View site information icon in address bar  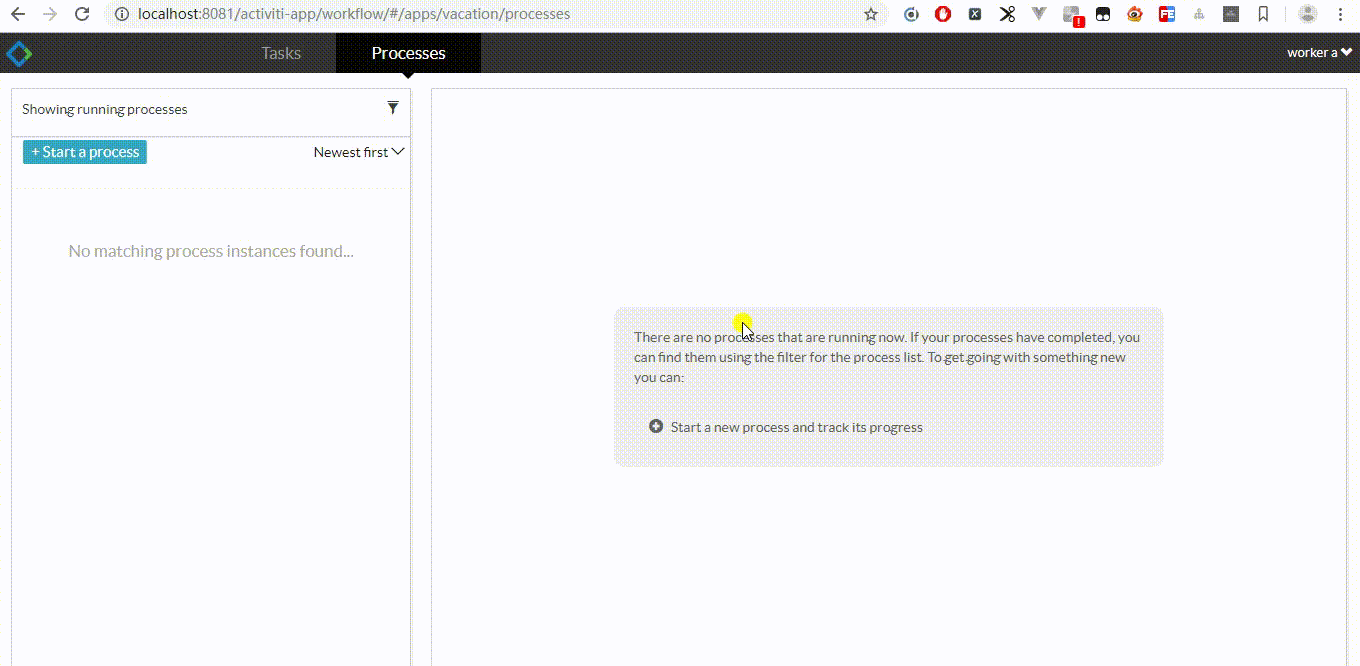(x=122, y=15)
